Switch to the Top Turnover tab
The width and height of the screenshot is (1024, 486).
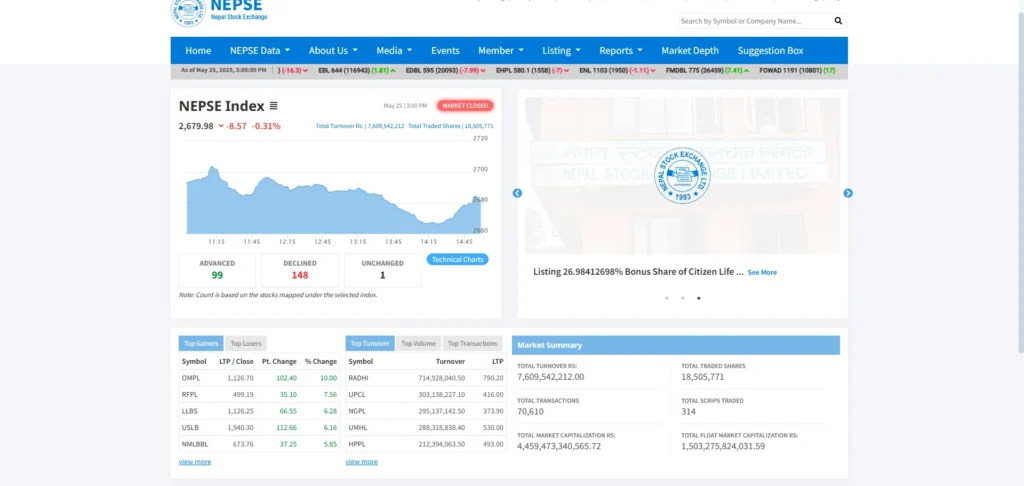tap(370, 343)
